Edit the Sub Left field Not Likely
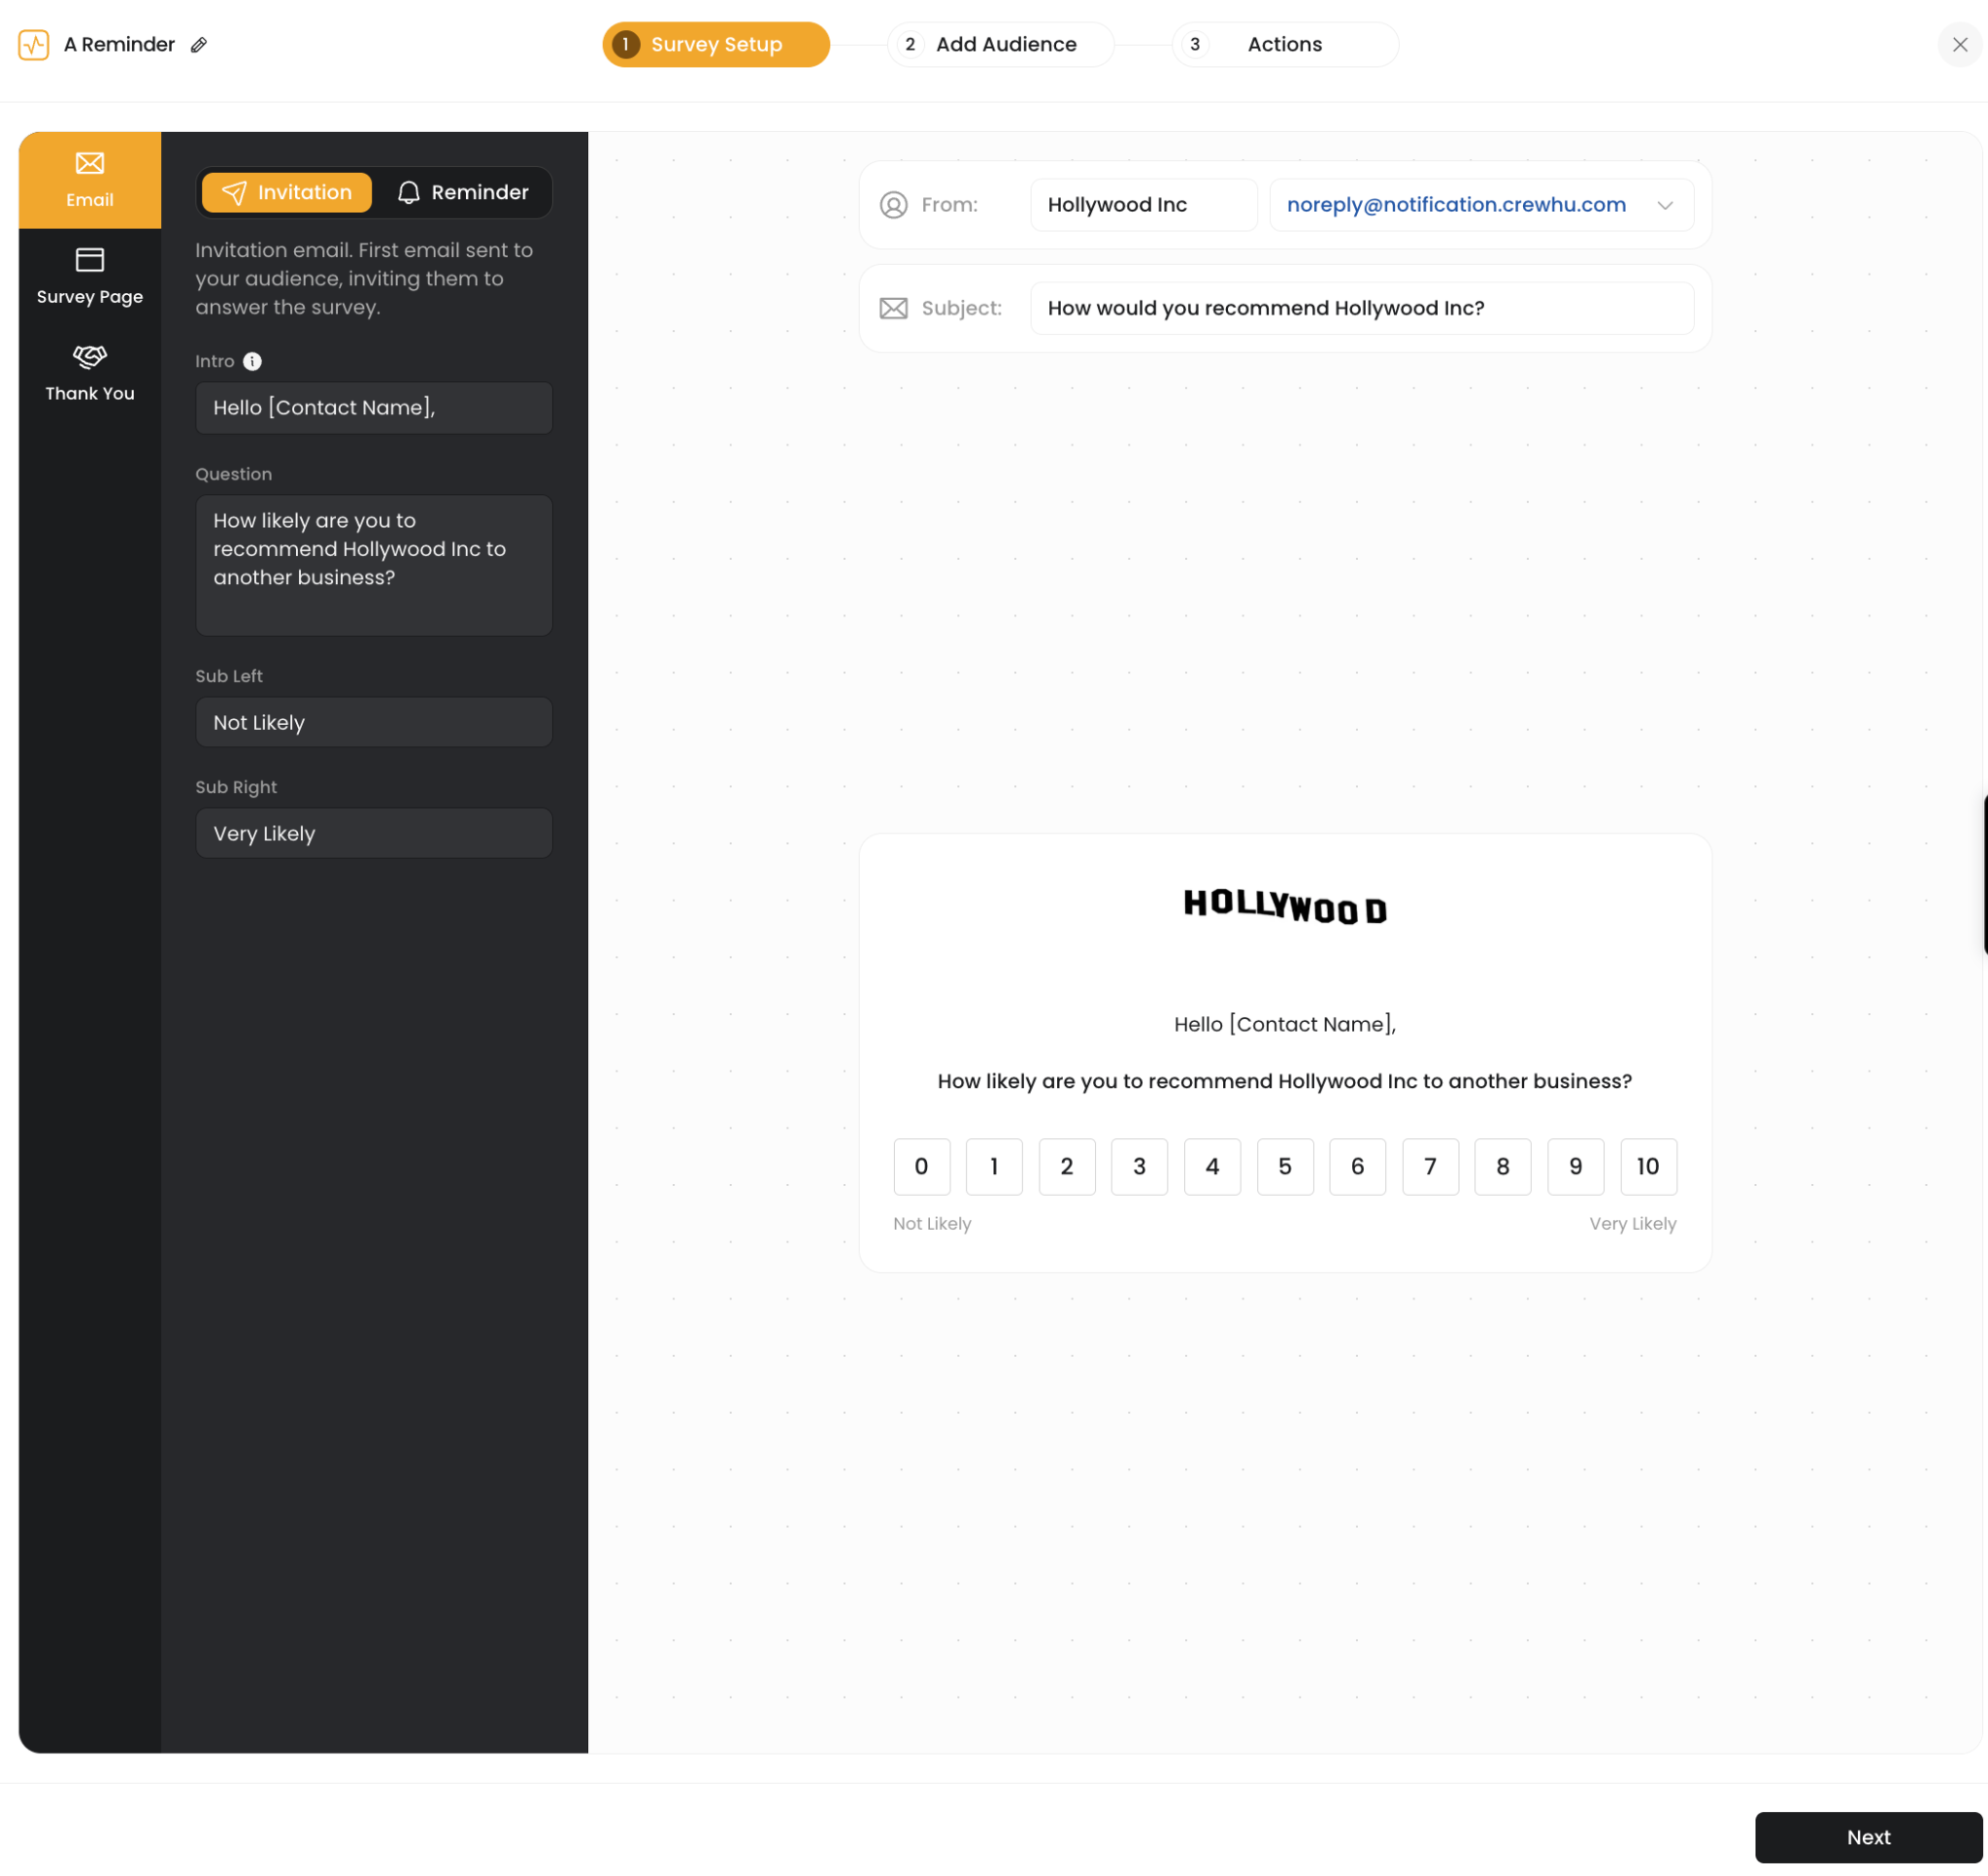Image resolution: width=1988 pixels, height=1876 pixels. click(x=374, y=723)
